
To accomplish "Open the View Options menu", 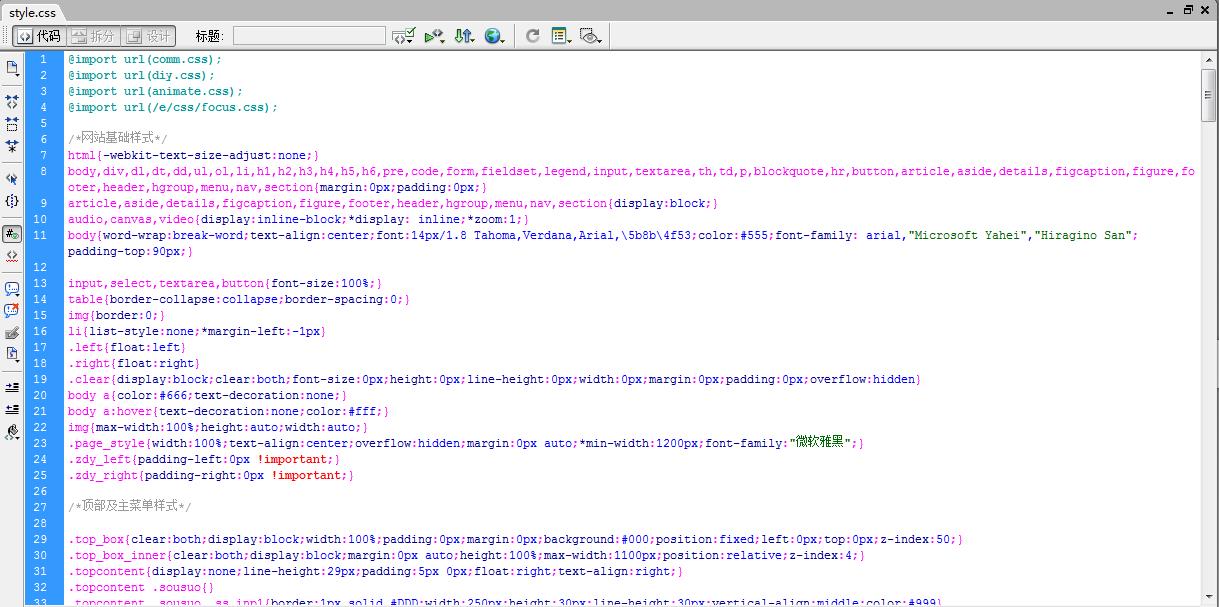I will pyautogui.click(x=561, y=36).
